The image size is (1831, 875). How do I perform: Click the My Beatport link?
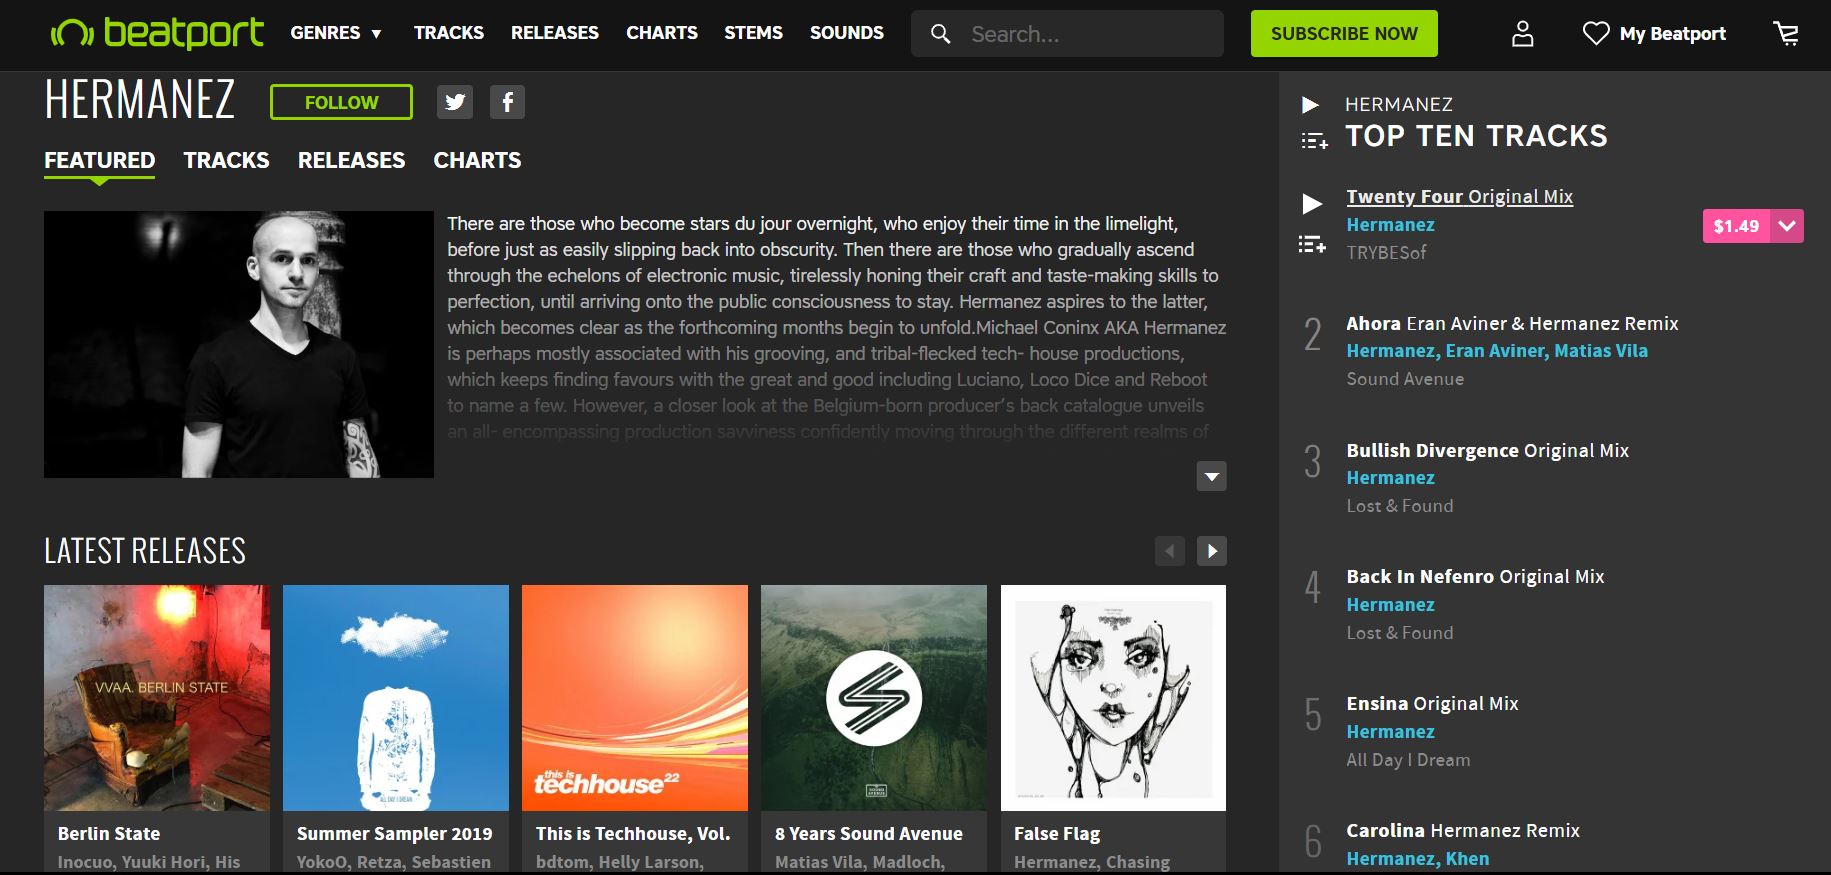tap(1672, 34)
